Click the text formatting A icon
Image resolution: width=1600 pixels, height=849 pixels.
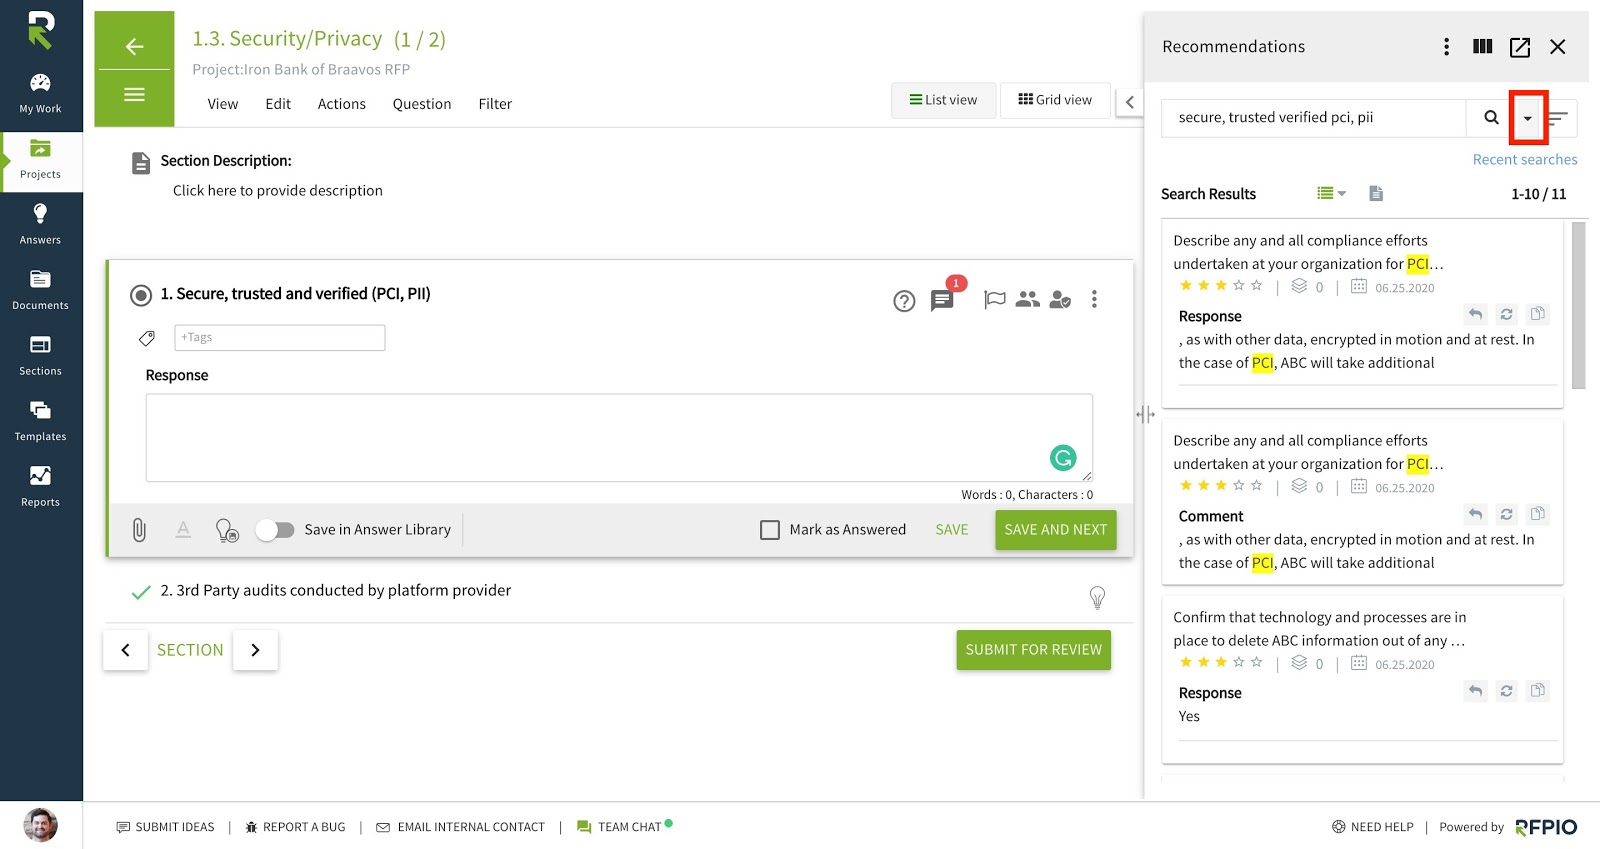point(183,530)
